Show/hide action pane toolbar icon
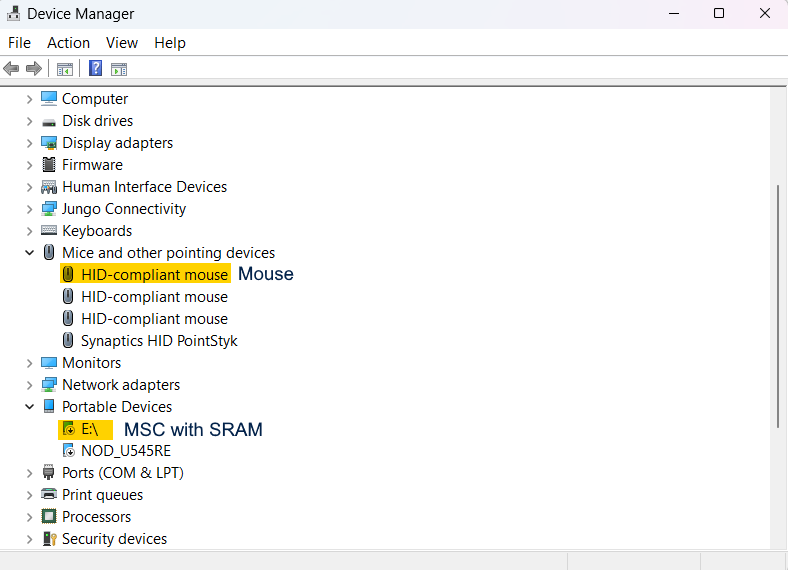The image size is (788, 570). tap(119, 69)
